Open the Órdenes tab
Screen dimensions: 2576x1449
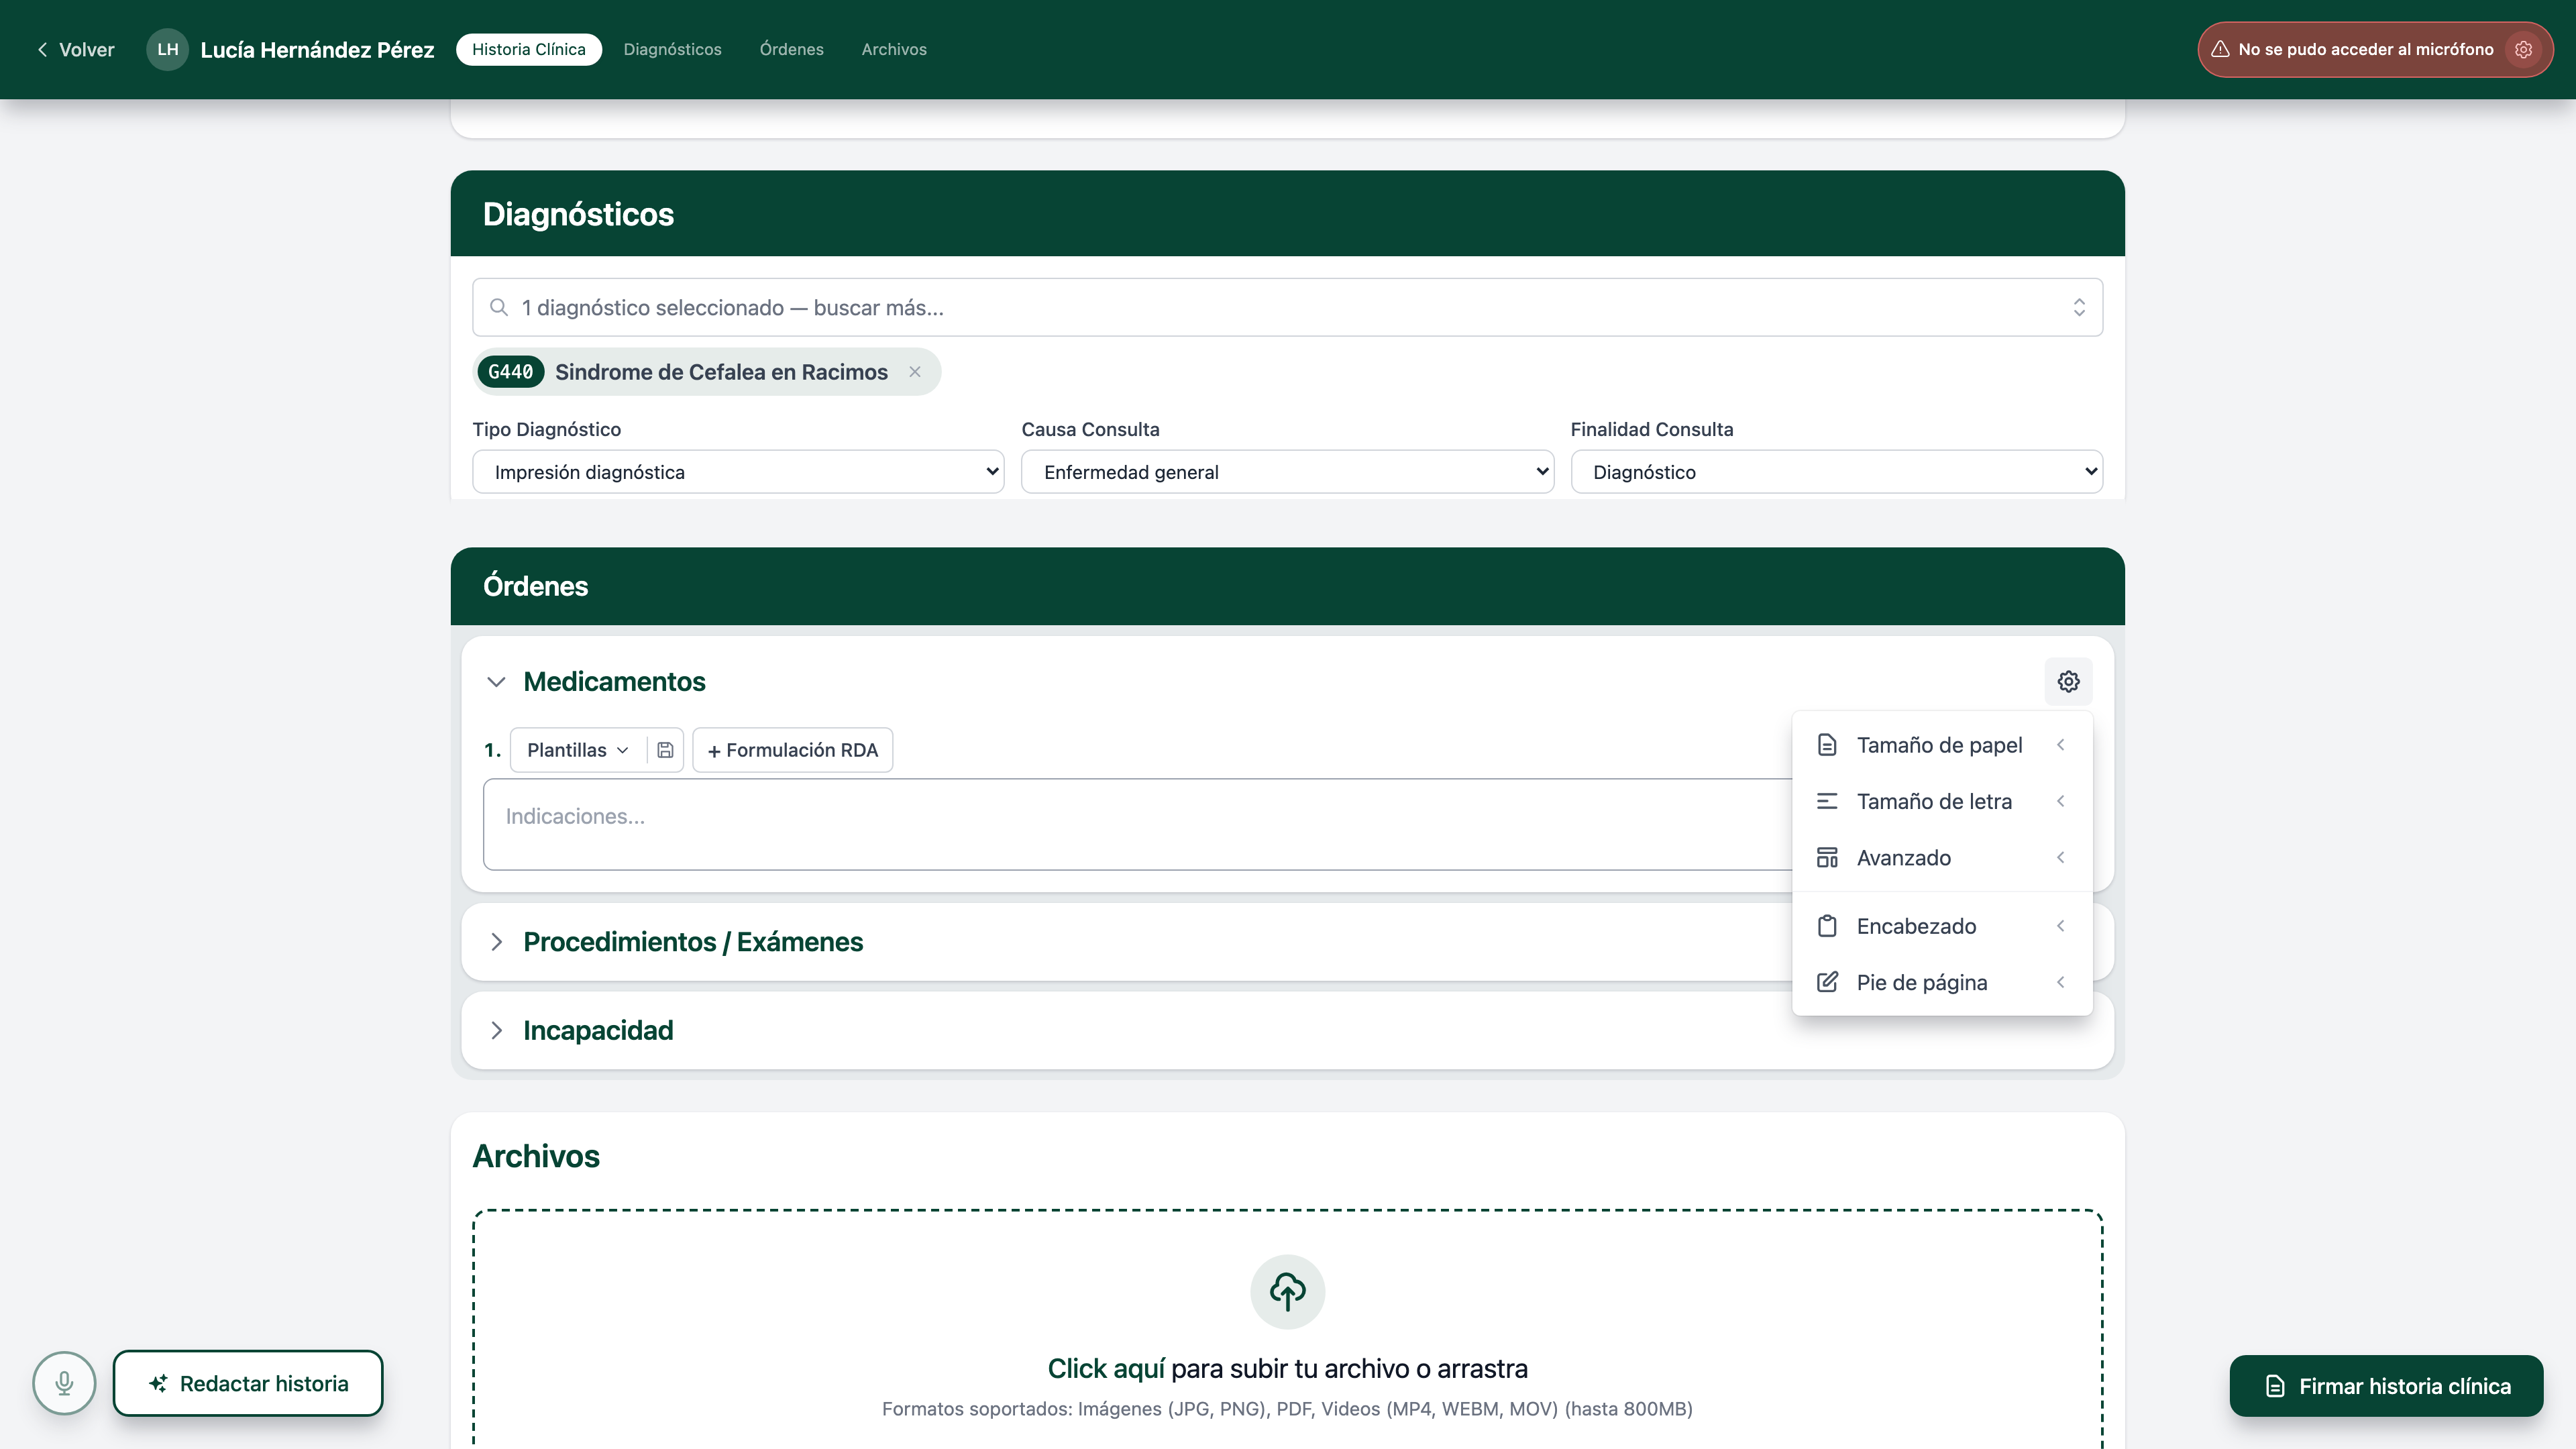pyautogui.click(x=791, y=49)
